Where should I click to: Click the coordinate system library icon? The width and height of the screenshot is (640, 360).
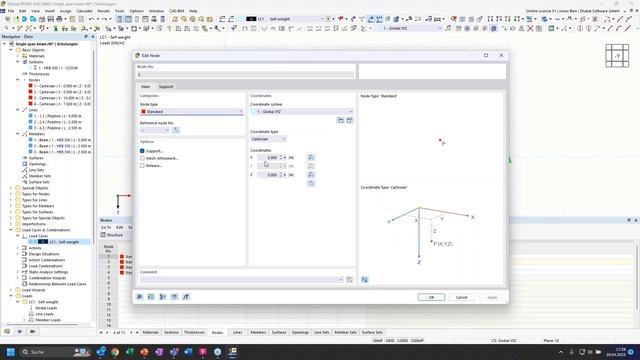349,120
